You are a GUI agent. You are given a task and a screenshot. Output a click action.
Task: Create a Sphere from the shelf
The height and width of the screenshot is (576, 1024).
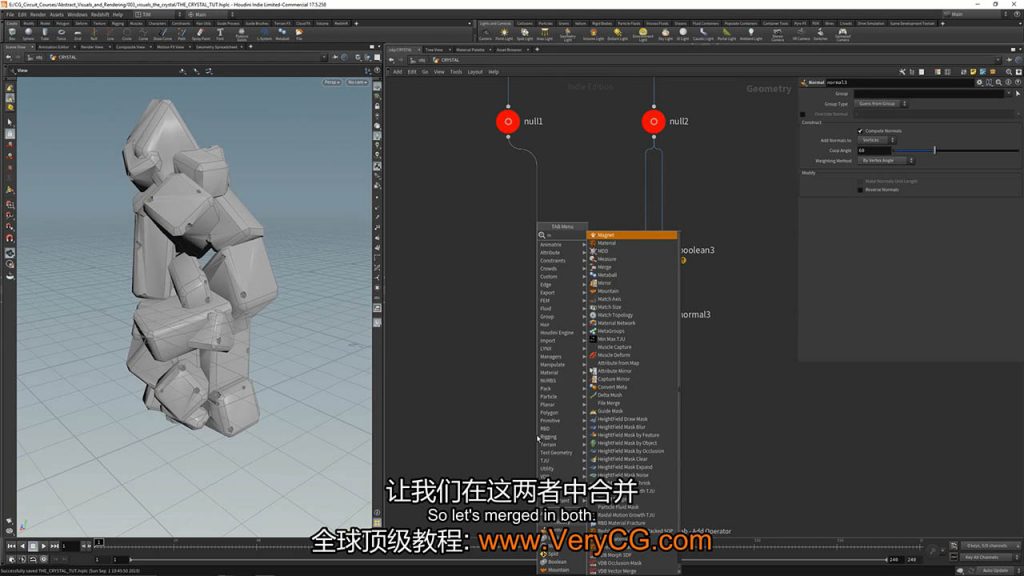click(28, 33)
